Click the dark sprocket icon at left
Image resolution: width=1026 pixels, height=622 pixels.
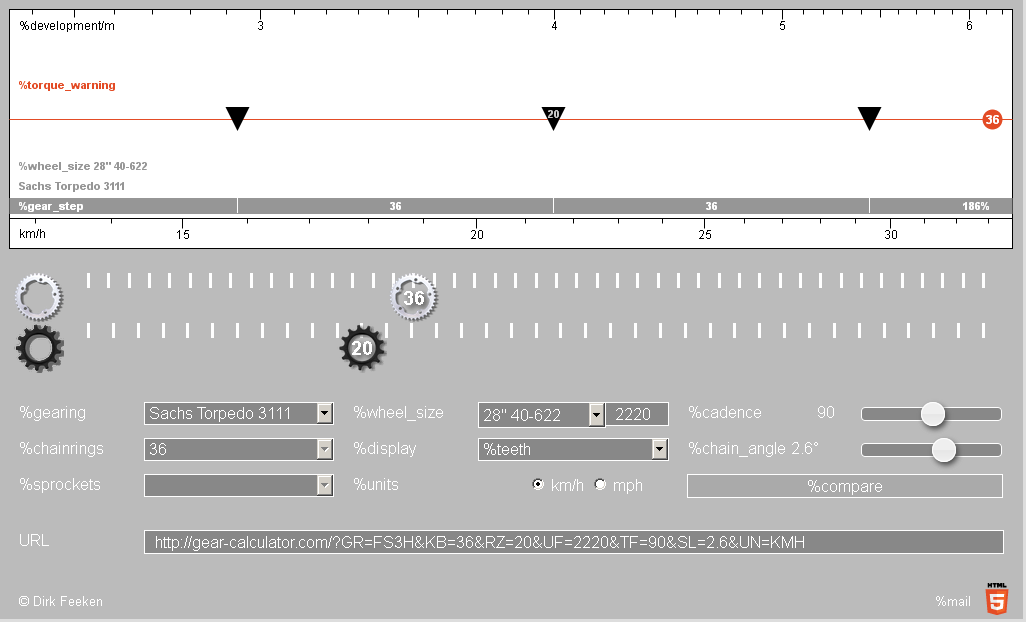(40, 348)
